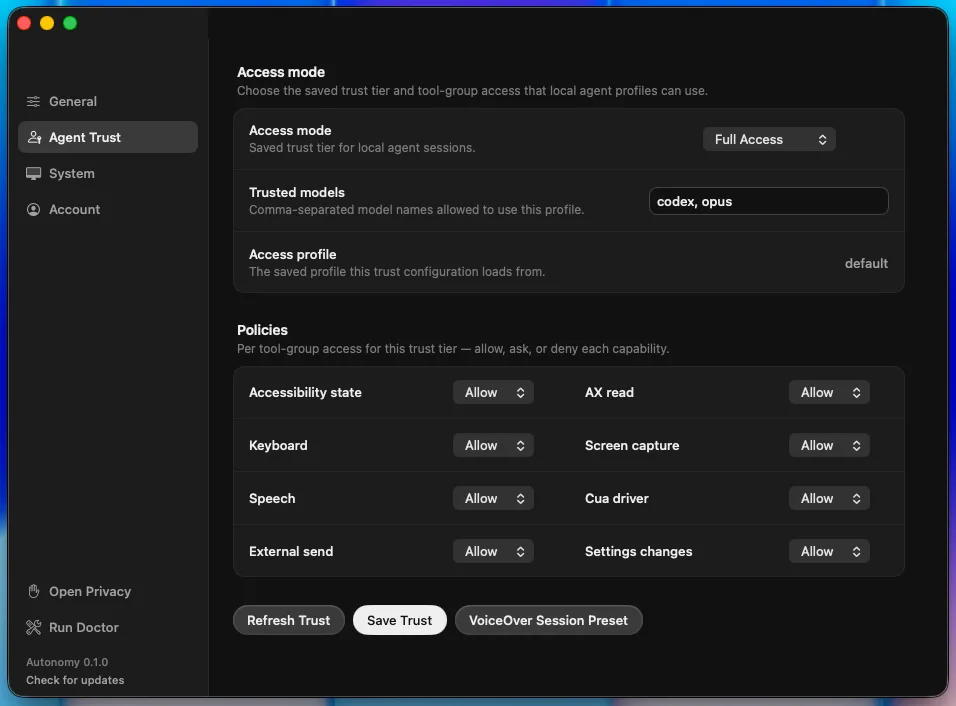Click the default access profile value

coord(866,263)
